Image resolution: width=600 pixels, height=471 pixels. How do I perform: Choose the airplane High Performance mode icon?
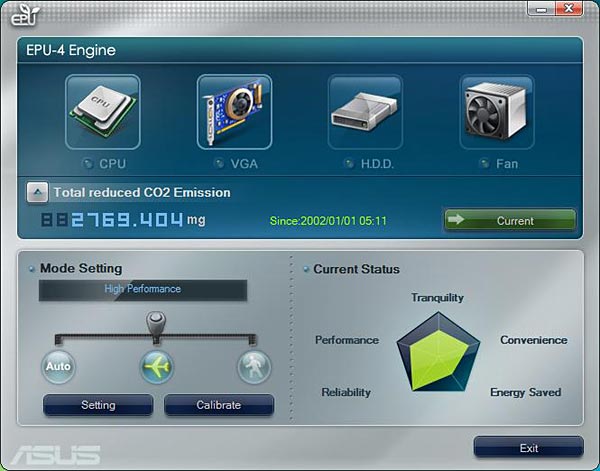tap(156, 367)
